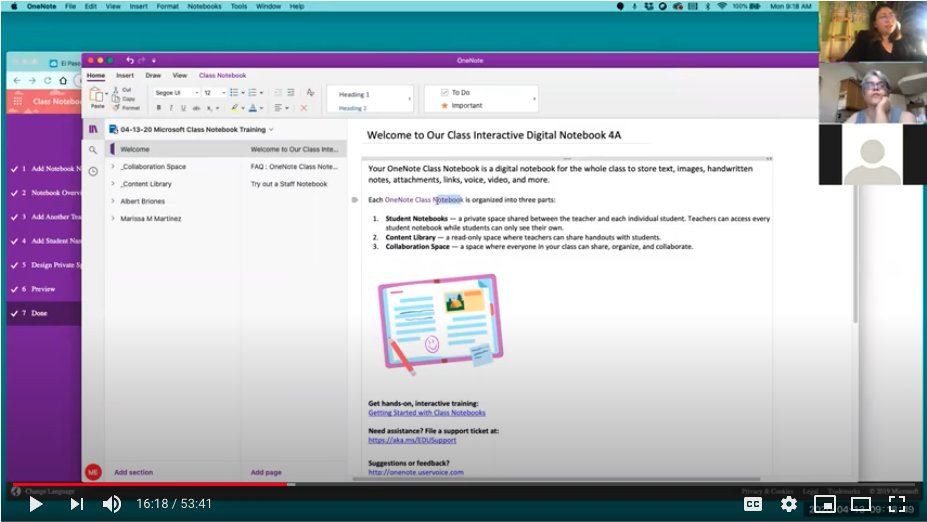Open recent notes clock icon
The image size is (927, 522).
(93, 171)
